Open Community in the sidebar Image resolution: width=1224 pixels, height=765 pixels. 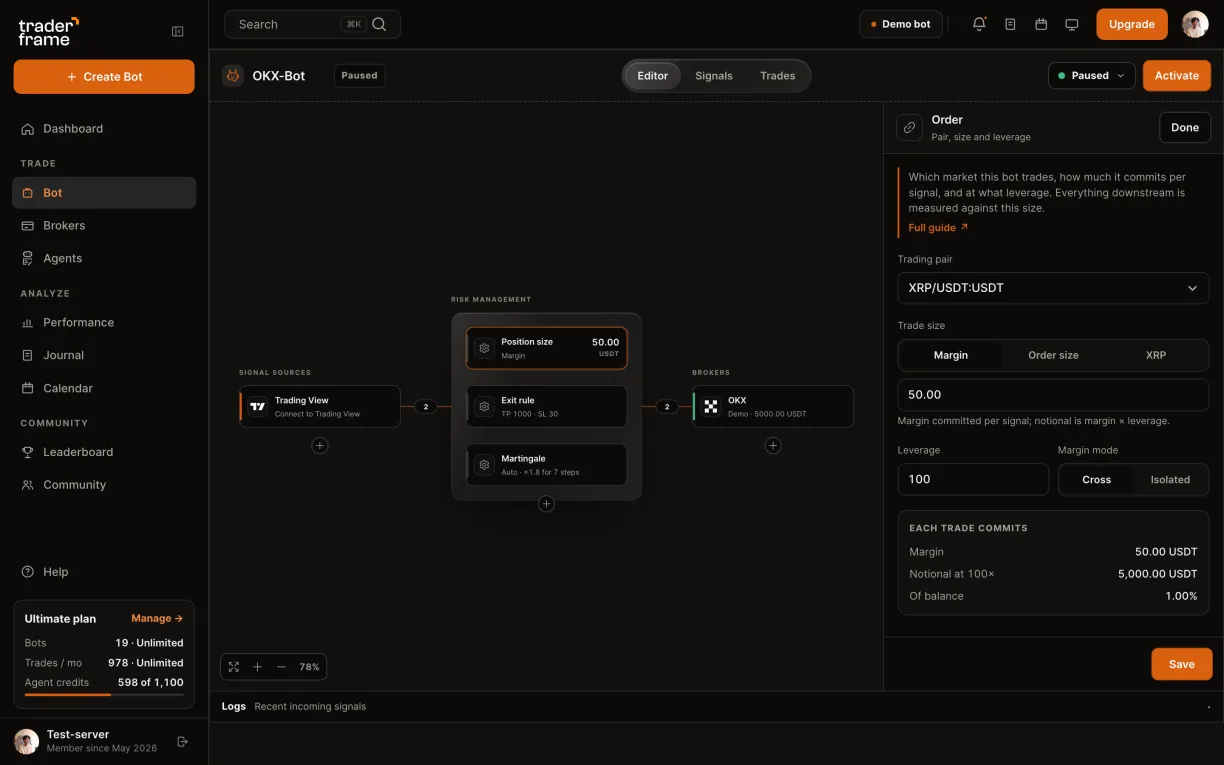(104, 485)
